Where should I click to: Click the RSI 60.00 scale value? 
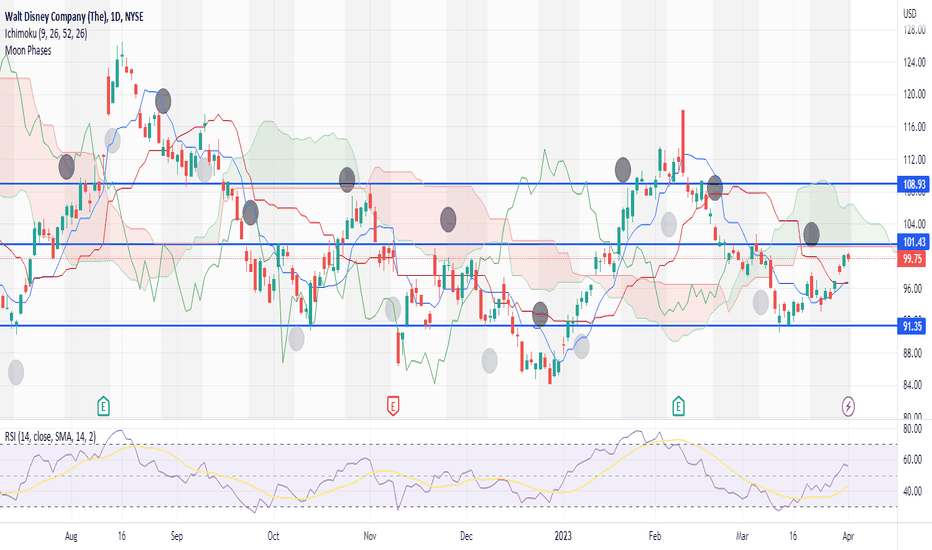click(912, 460)
